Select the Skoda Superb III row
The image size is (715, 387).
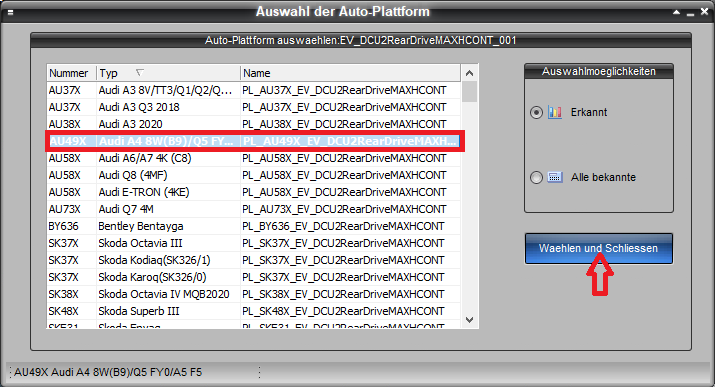pyautogui.click(x=254, y=311)
